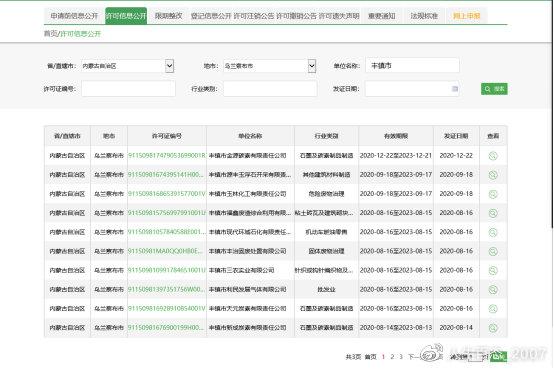This screenshot has width=554, height=369.
Task: Go to page 2 of results
Action: click(392, 357)
